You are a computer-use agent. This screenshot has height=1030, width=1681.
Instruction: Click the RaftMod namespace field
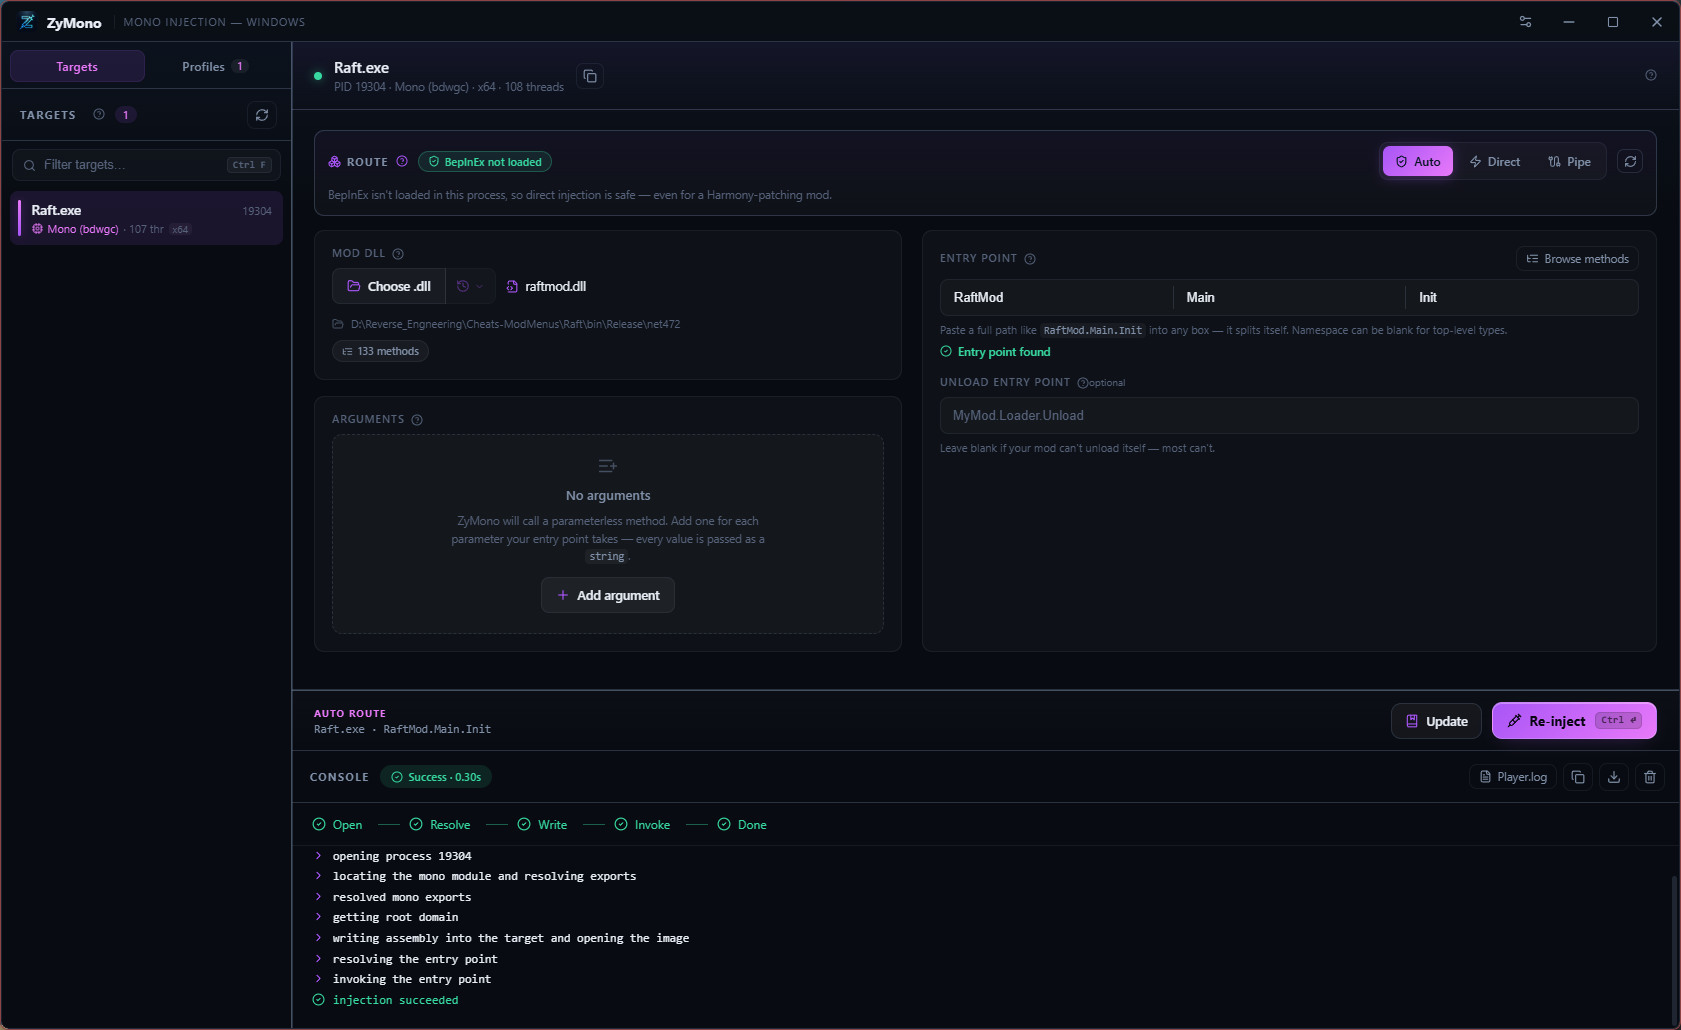(x=1056, y=297)
